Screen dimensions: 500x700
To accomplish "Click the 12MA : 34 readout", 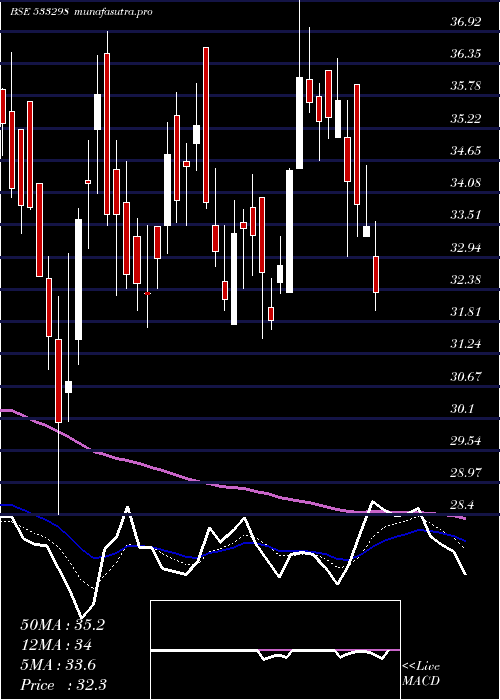I will pyautogui.click(x=56, y=645).
